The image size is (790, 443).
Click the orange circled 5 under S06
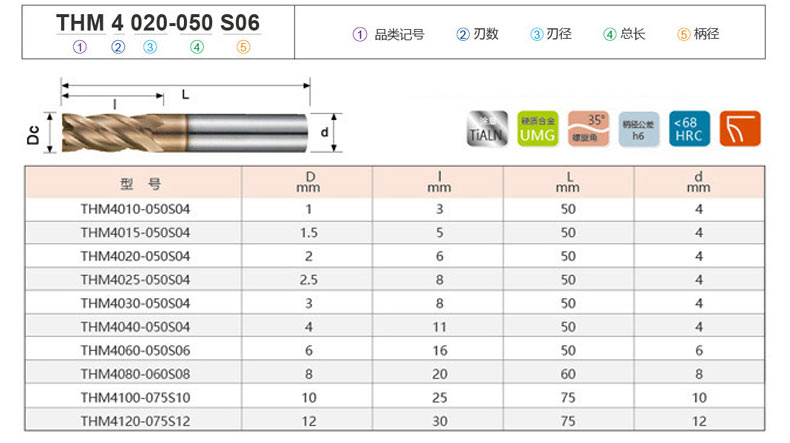coord(243,46)
